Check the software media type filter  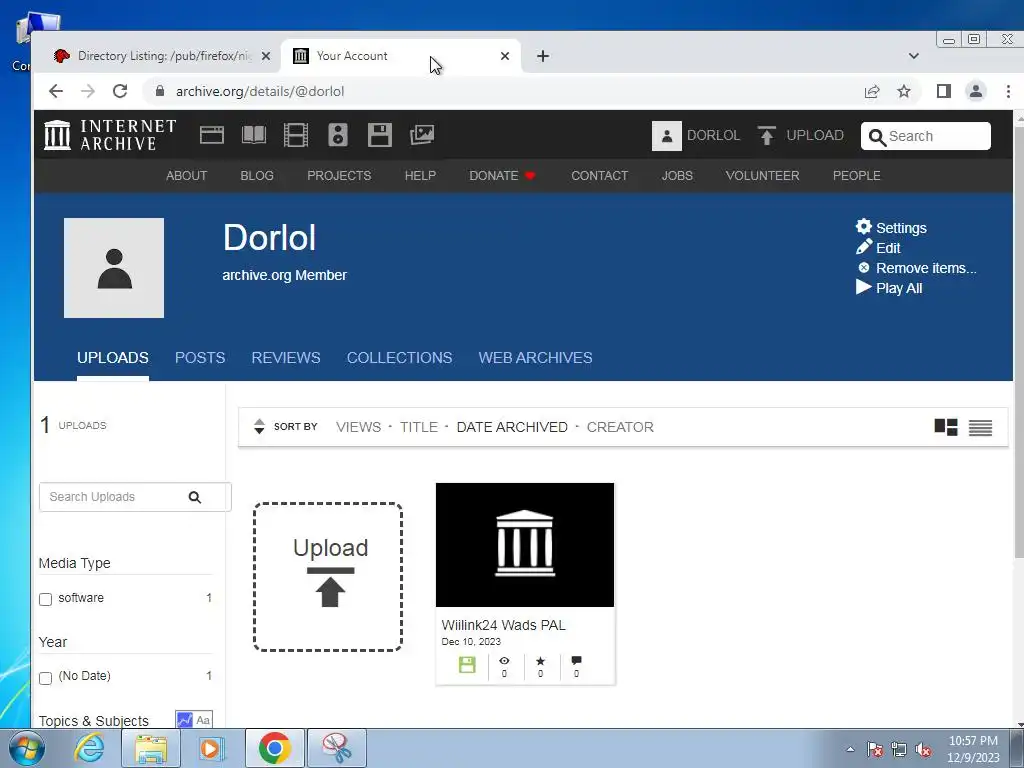pyautogui.click(x=45, y=600)
